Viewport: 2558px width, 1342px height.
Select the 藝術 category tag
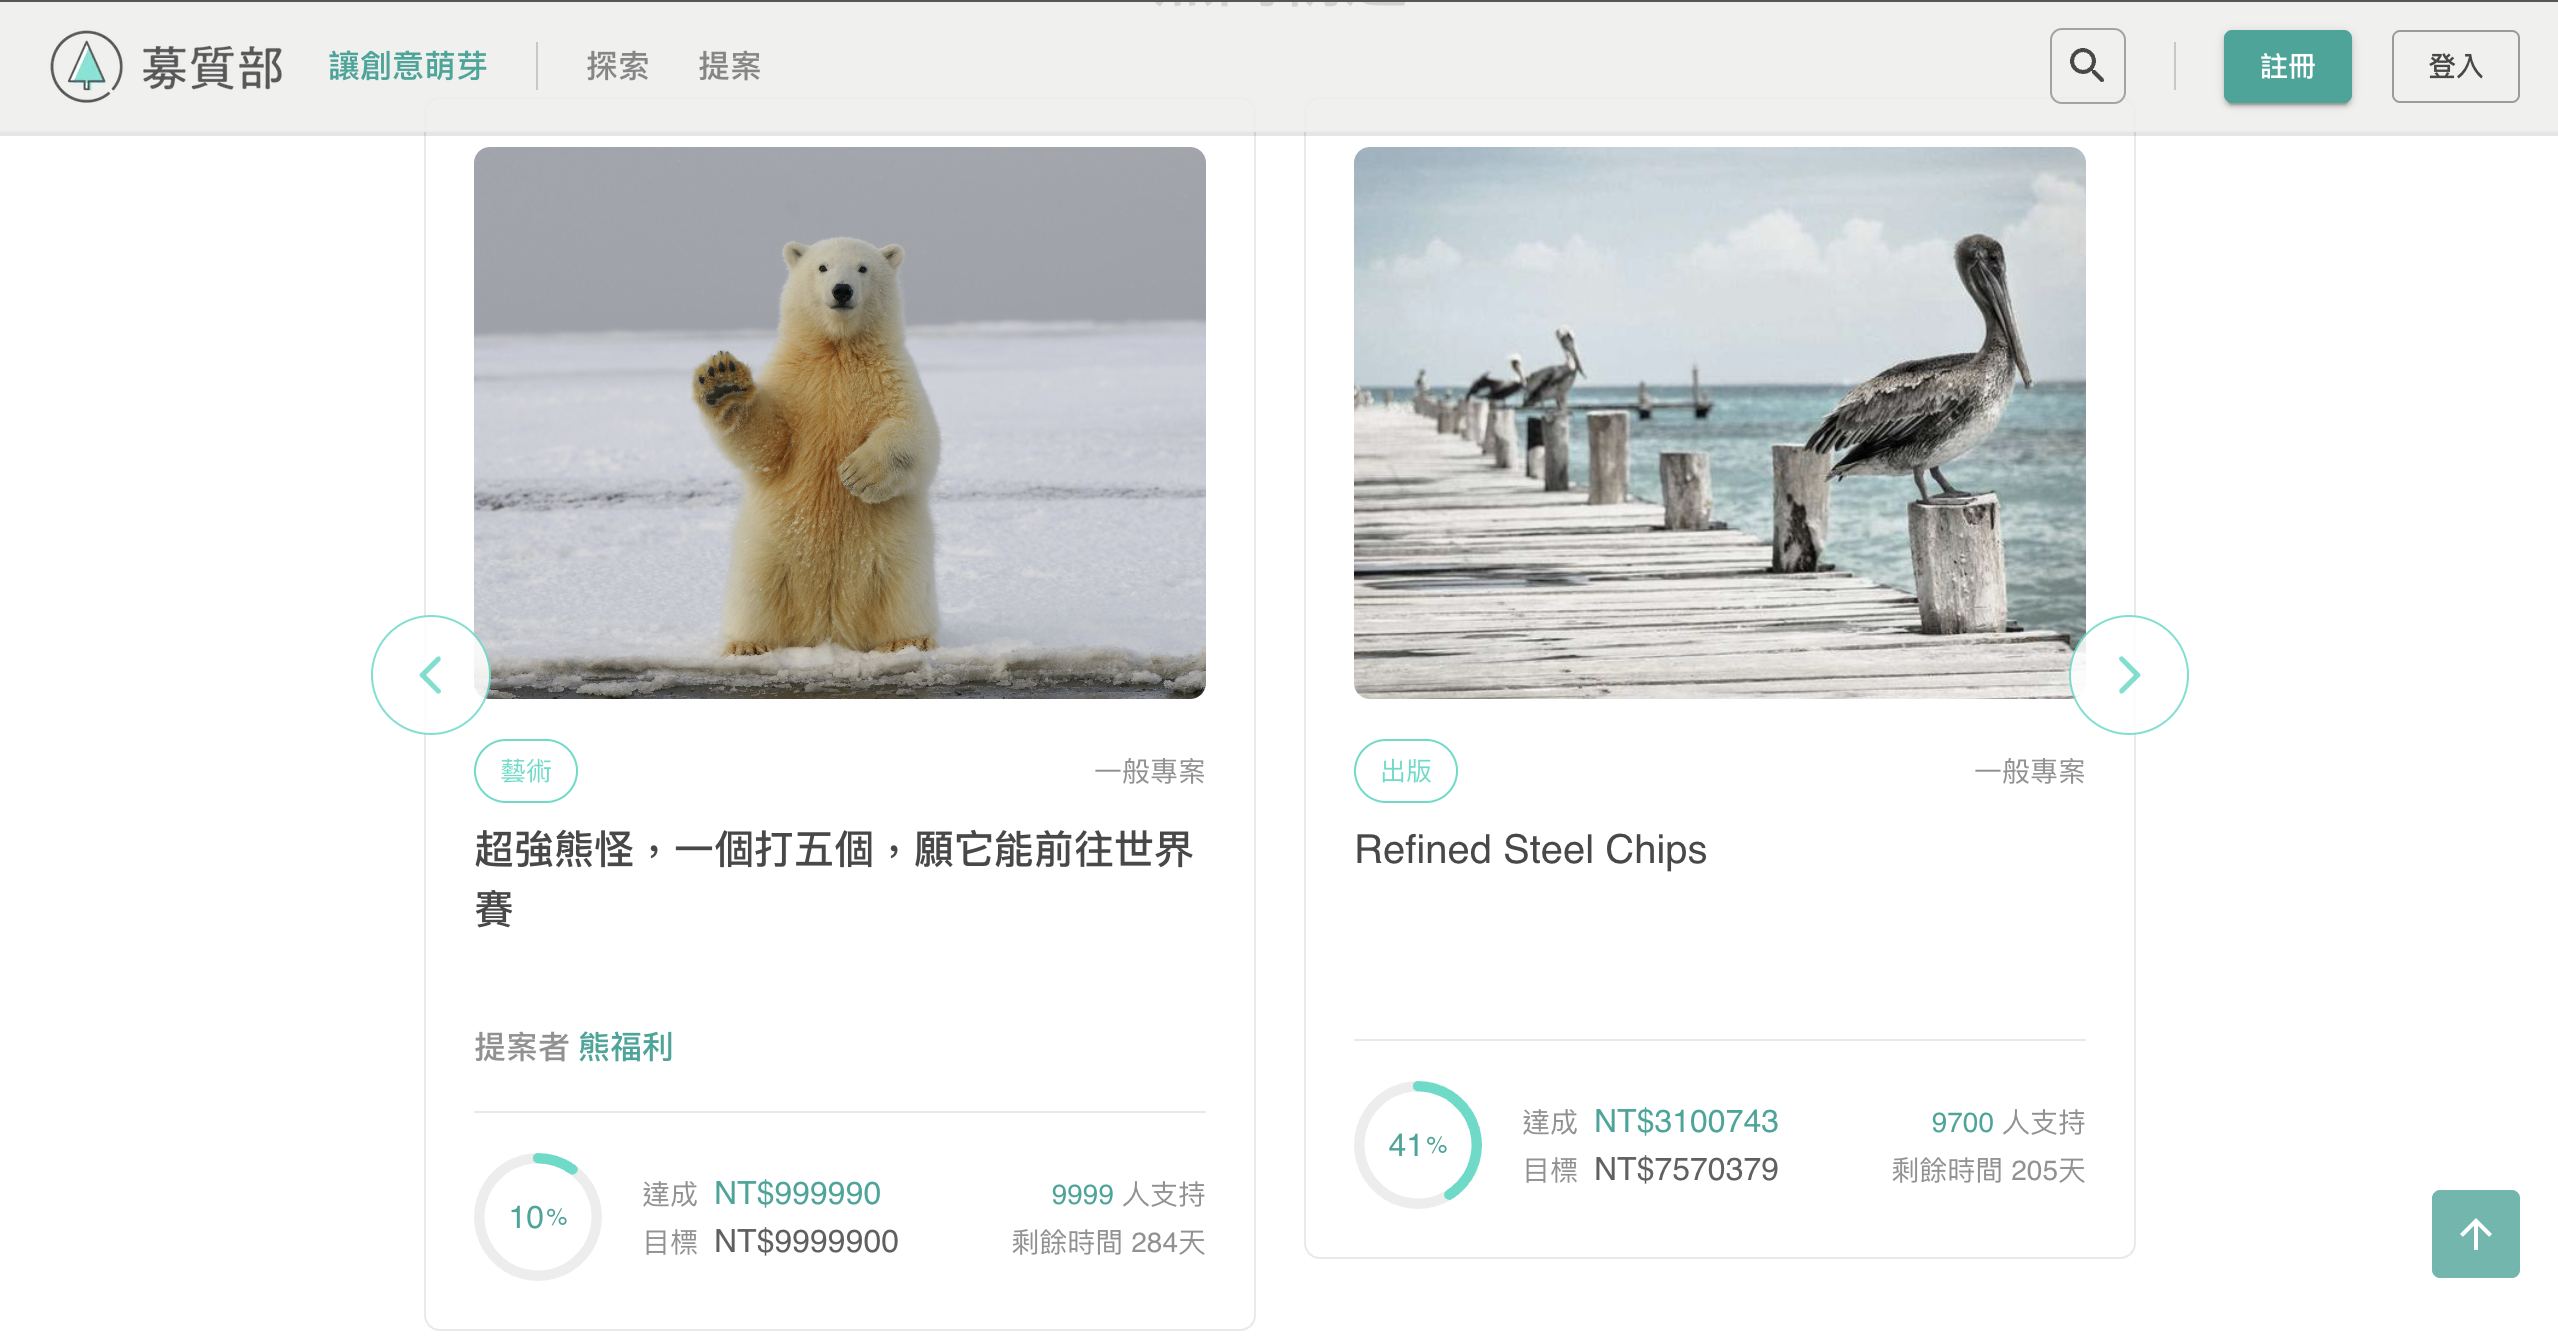pyautogui.click(x=525, y=771)
